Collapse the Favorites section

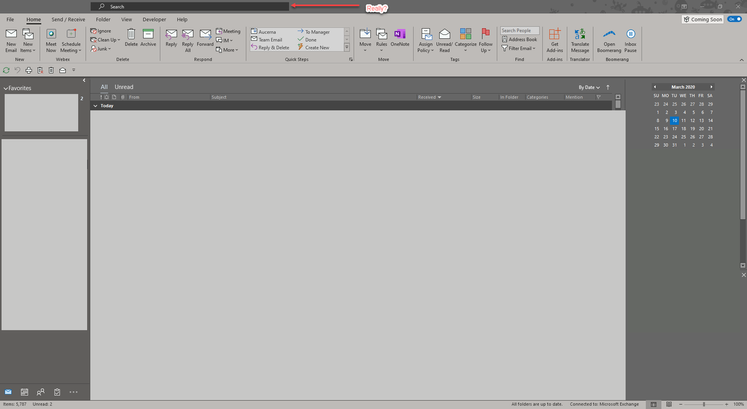coord(5,88)
